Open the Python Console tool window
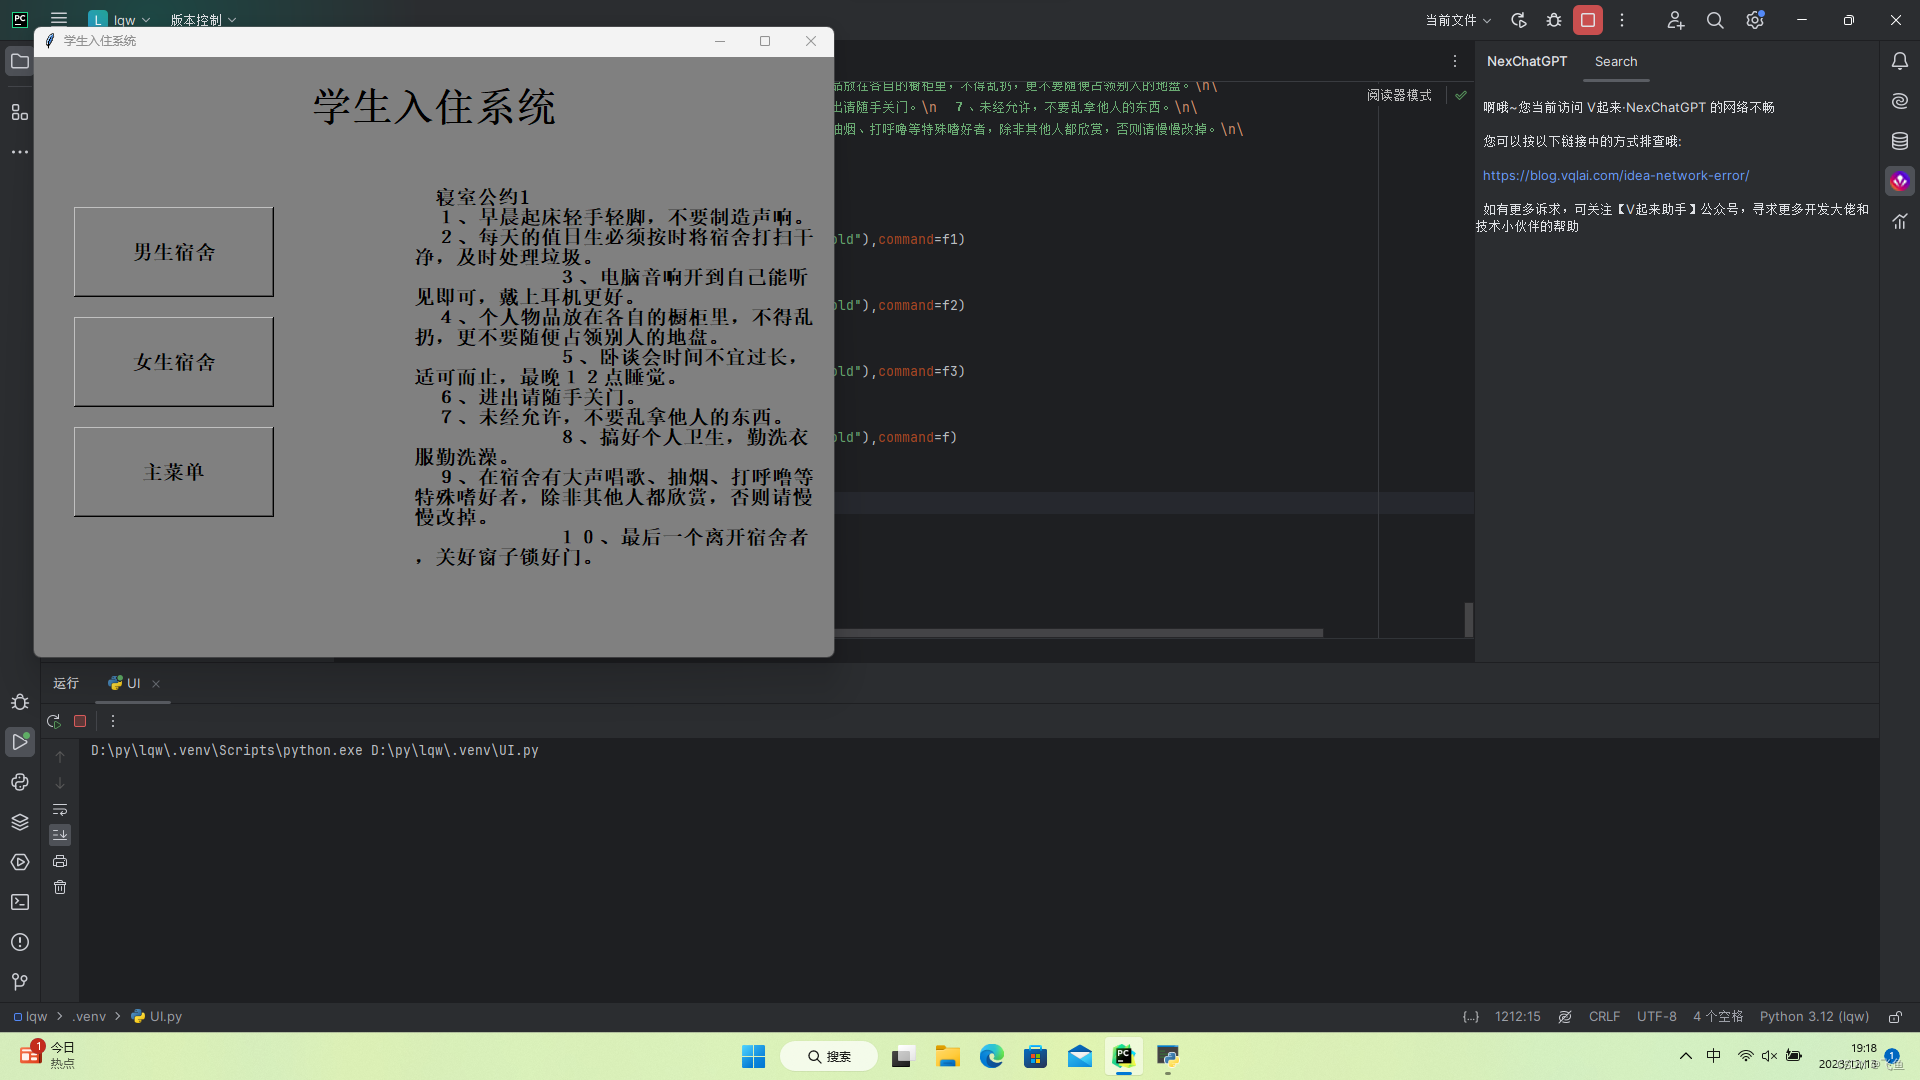The width and height of the screenshot is (1920, 1080). (20, 782)
